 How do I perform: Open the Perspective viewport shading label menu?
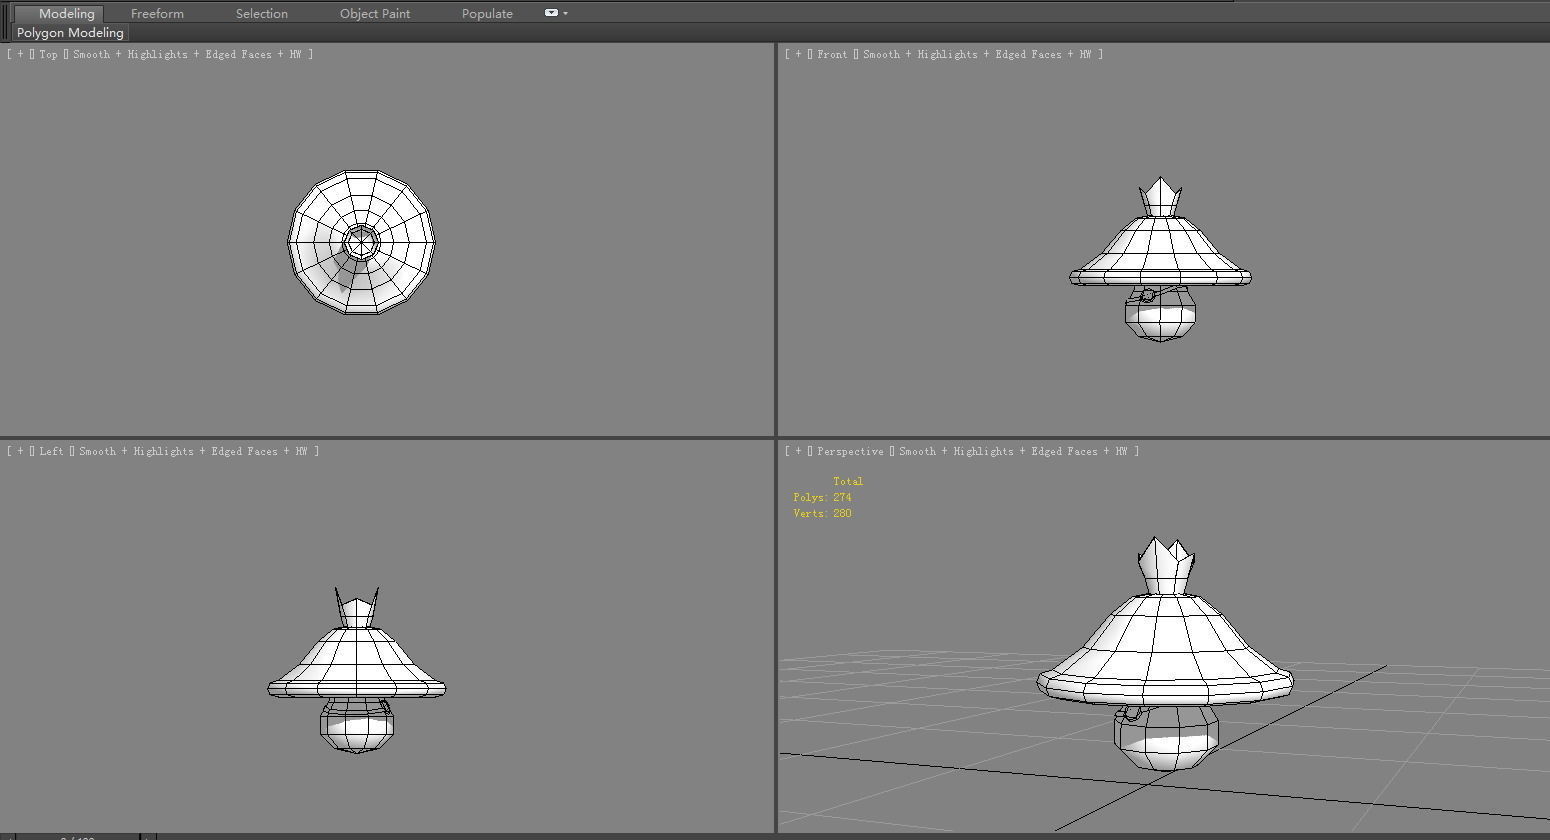1012,451
